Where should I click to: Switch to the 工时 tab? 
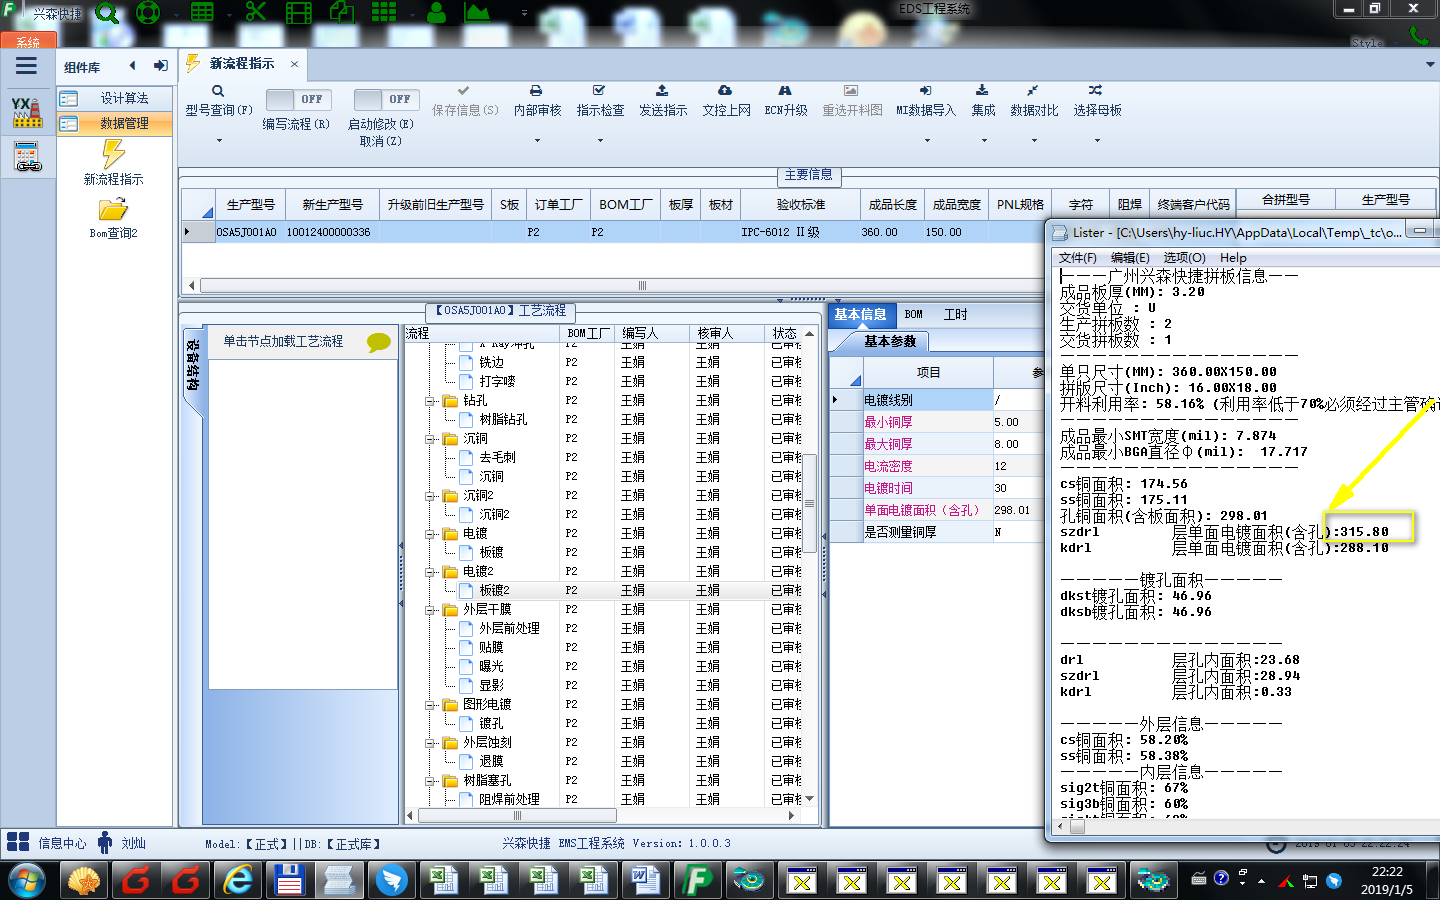[x=956, y=314]
